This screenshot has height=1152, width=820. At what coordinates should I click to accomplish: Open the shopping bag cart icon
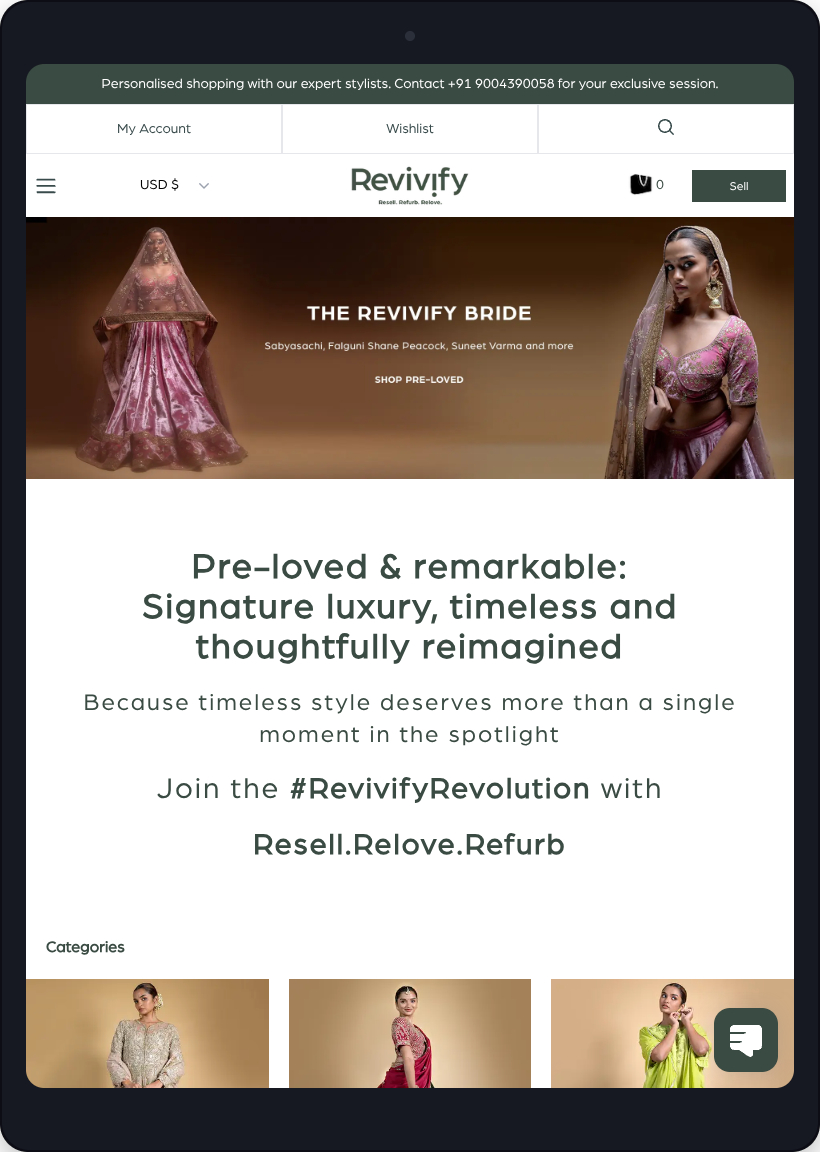641,184
